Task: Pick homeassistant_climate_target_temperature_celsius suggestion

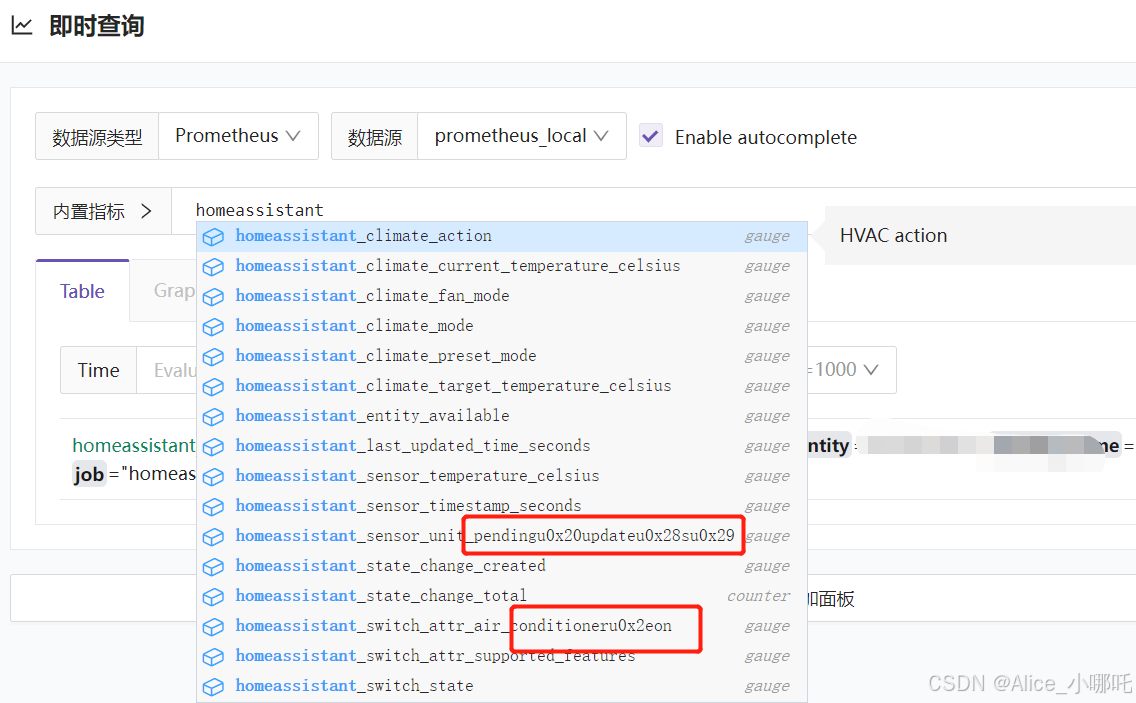Action: pyautogui.click(x=502, y=386)
